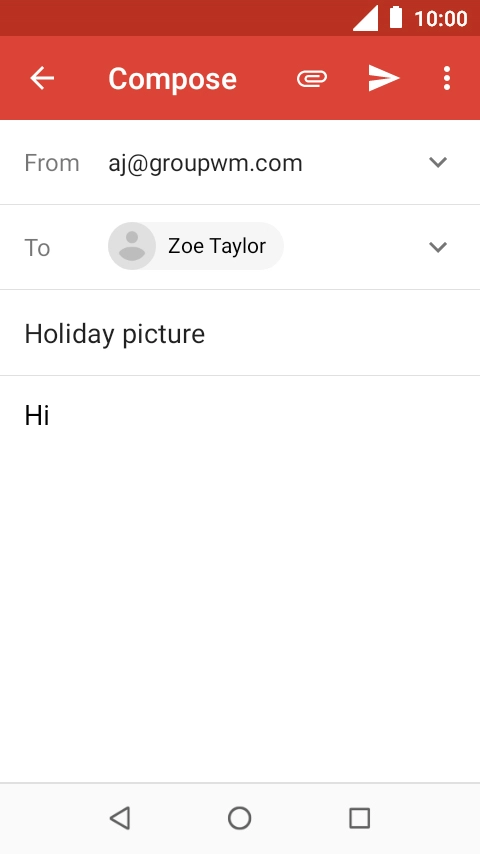Open recent apps with the square button
Image resolution: width=480 pixels, height=854 pixels.
tap(360, 818)
